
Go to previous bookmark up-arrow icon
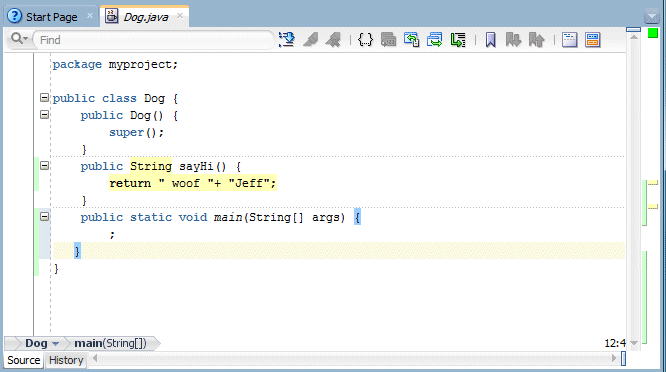(x=536, y=40)
